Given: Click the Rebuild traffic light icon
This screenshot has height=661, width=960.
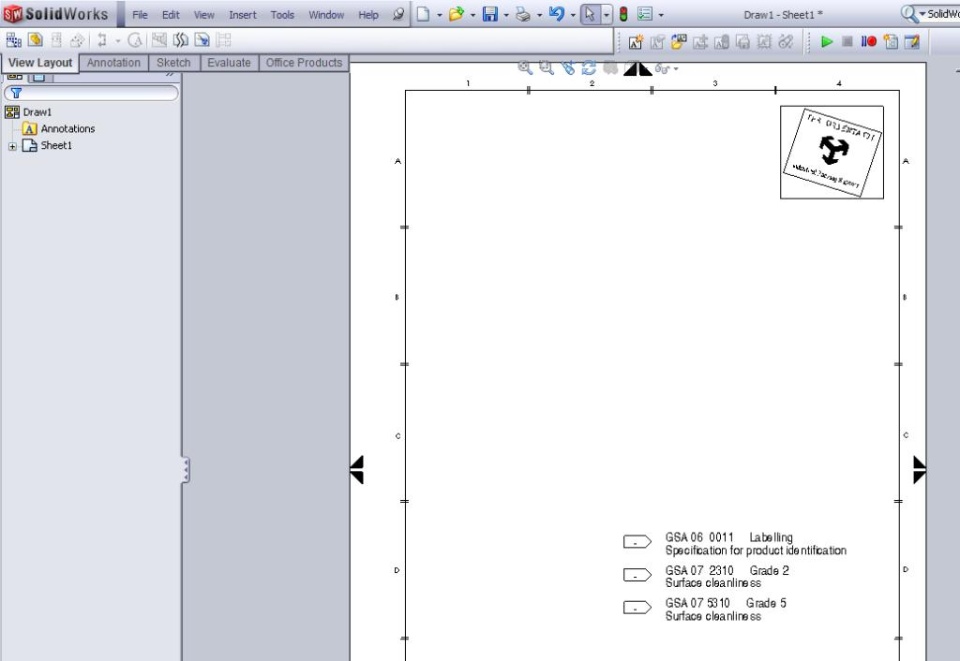Looking at the screenshot, I should pyautogui.click(x=624, y=14).
